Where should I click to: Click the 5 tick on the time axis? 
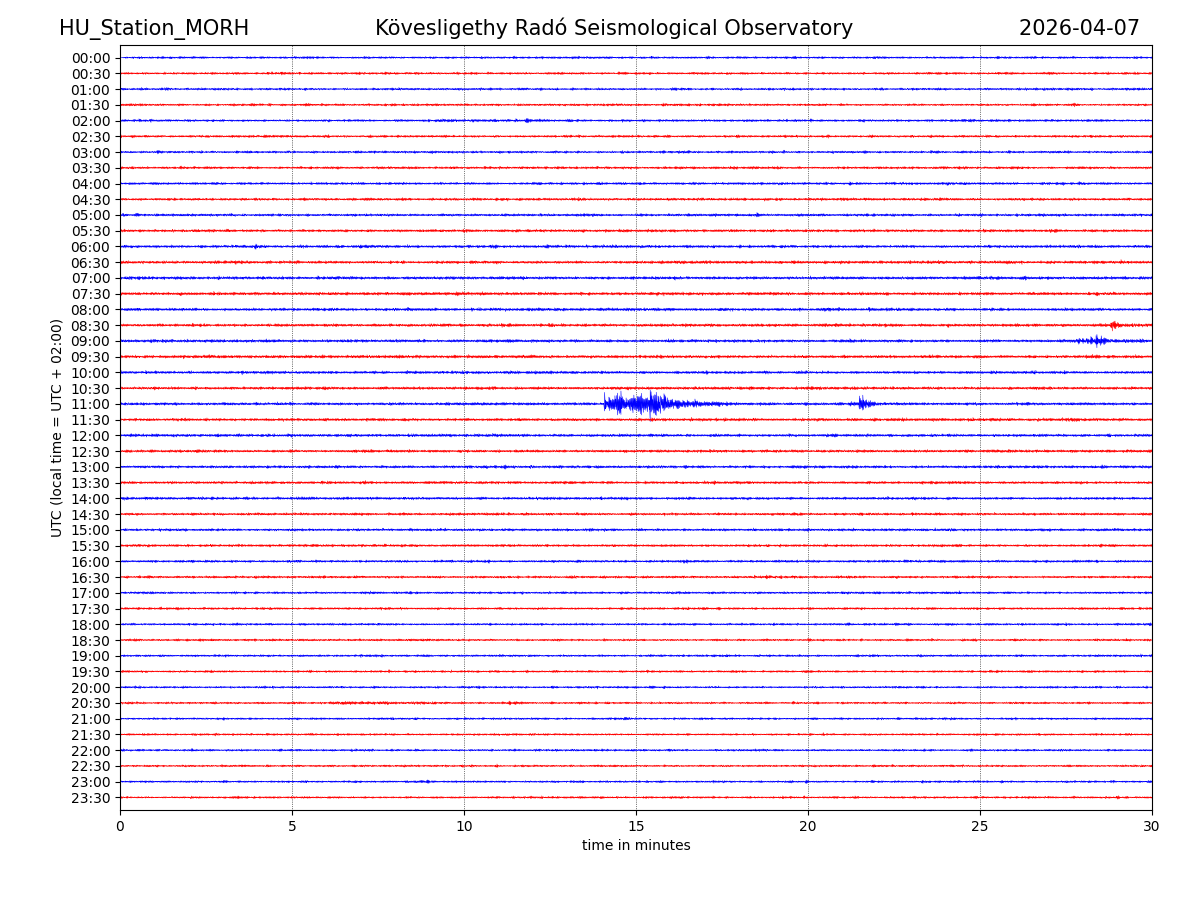[292, 827]
